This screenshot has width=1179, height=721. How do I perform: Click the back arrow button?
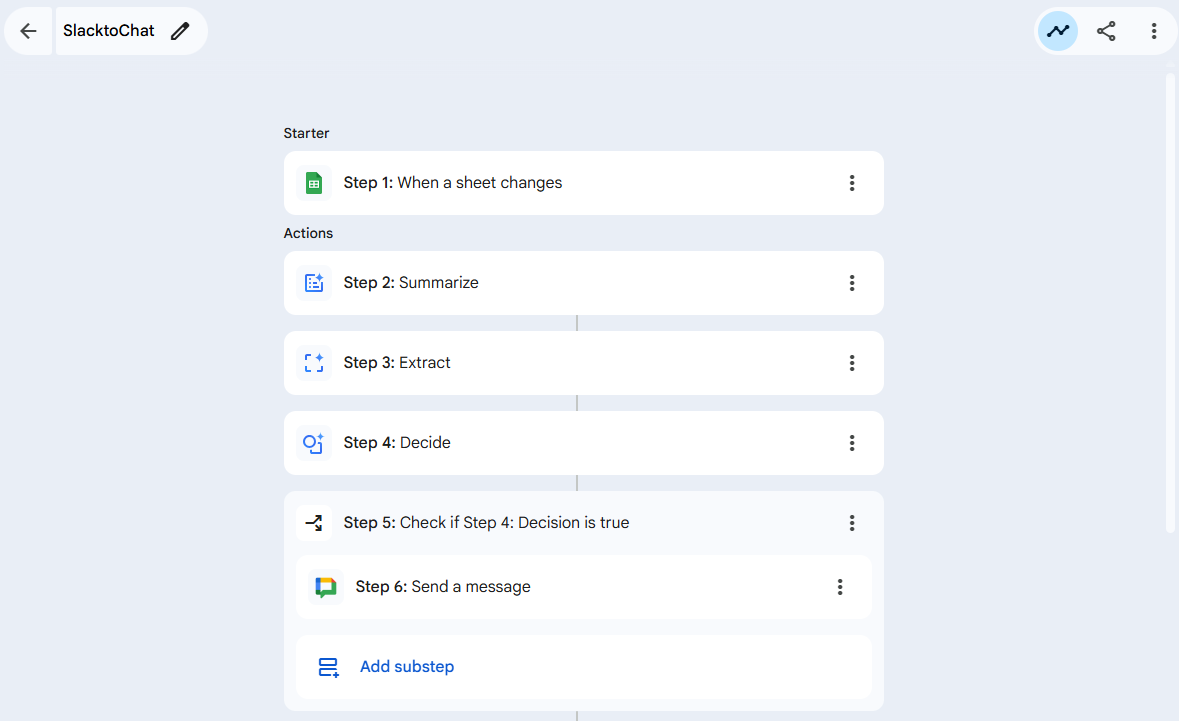tap(28, 31)
